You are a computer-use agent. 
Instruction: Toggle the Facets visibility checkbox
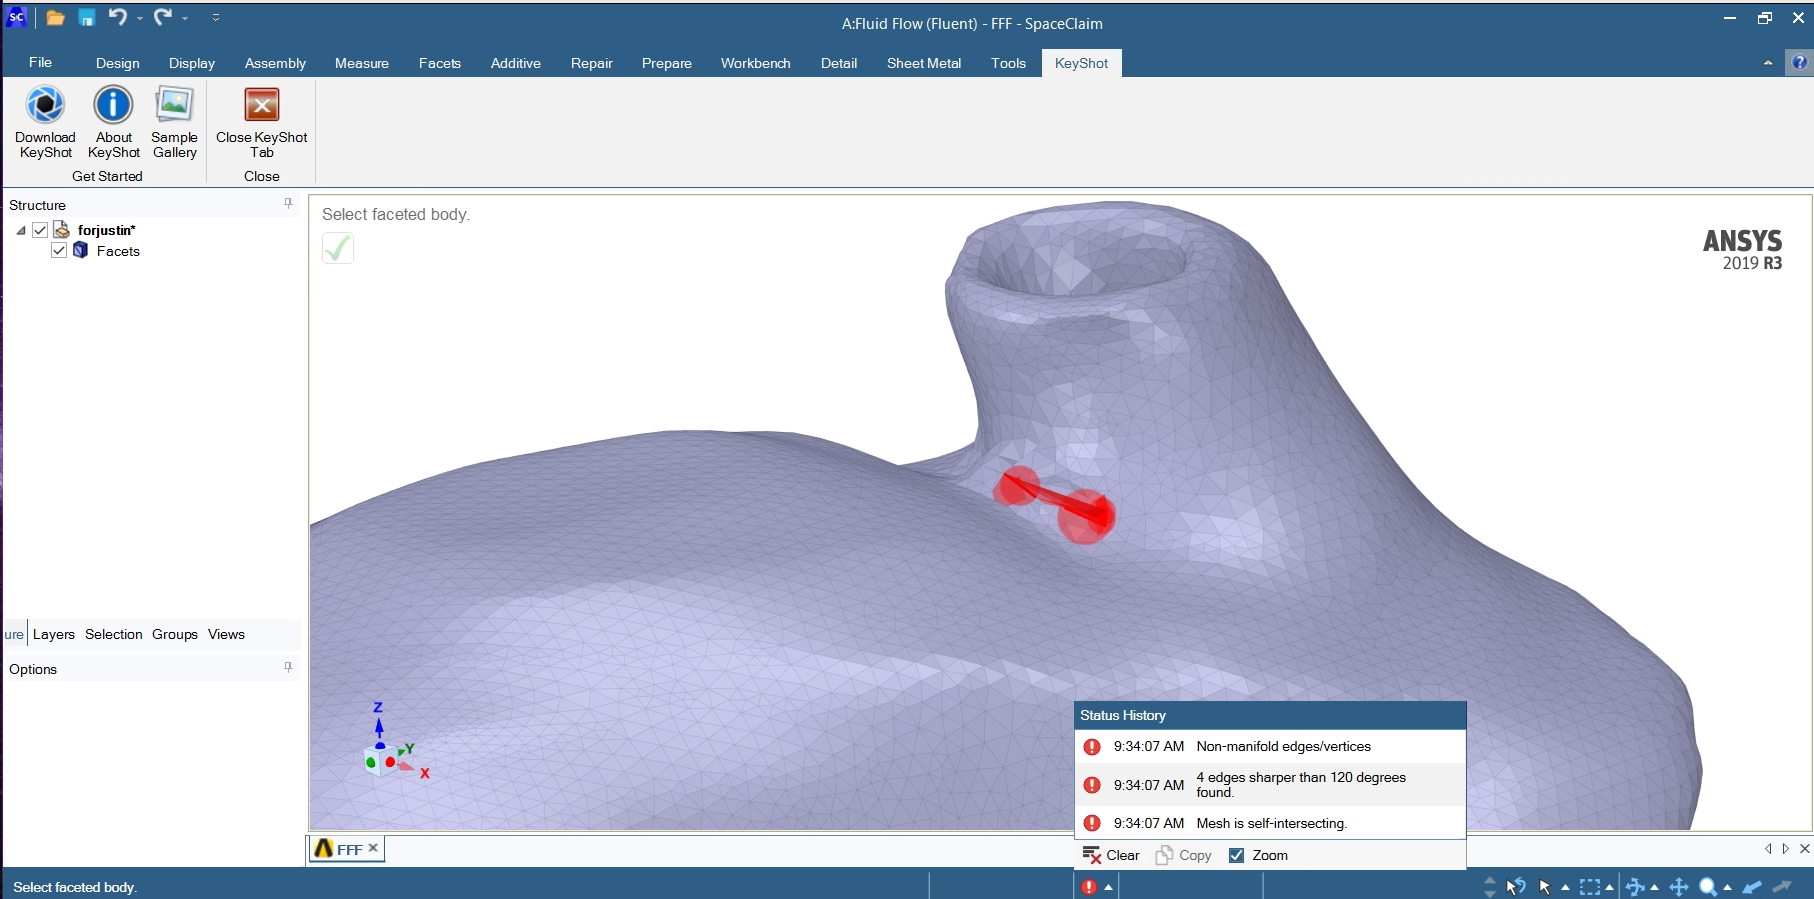pos(59,251)
